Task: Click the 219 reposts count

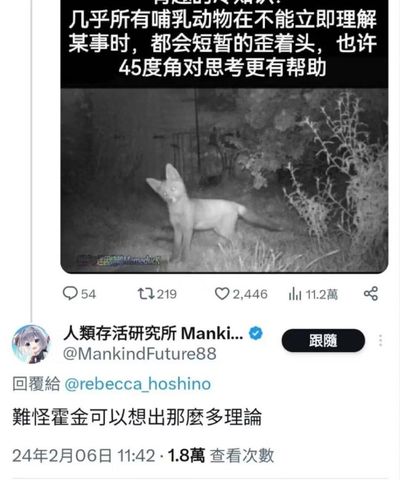Action: 167,294
